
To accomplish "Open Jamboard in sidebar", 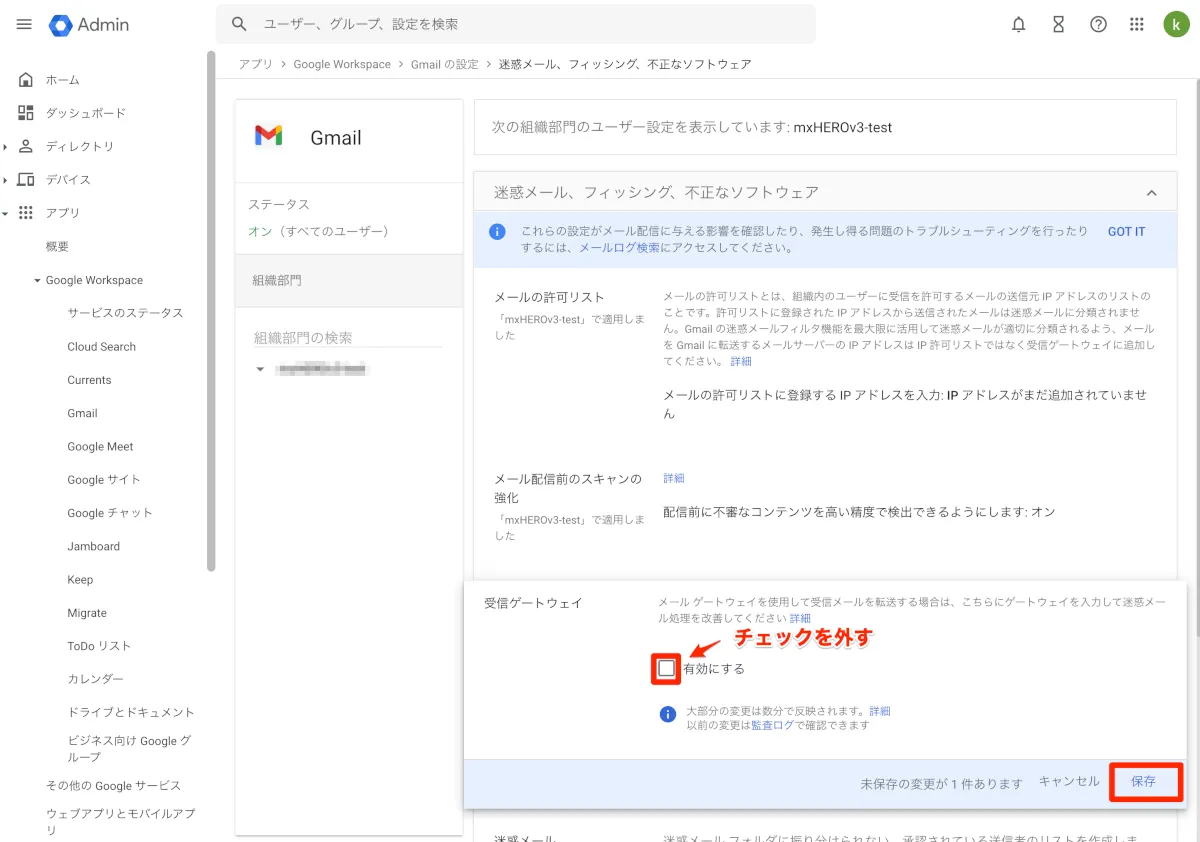I will coord(93,547).
